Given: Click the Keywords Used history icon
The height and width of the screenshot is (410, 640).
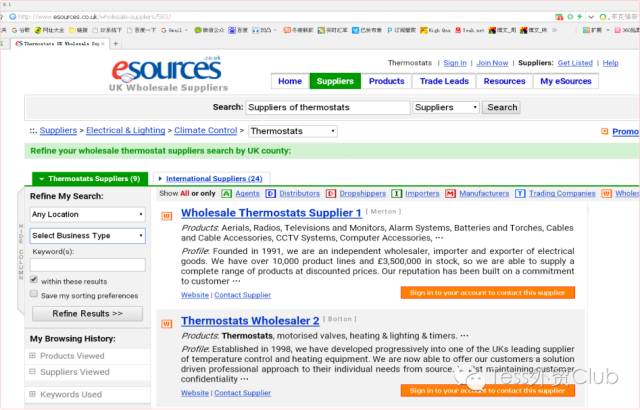Looking at the screenshot, I should (x=33, y=394).
